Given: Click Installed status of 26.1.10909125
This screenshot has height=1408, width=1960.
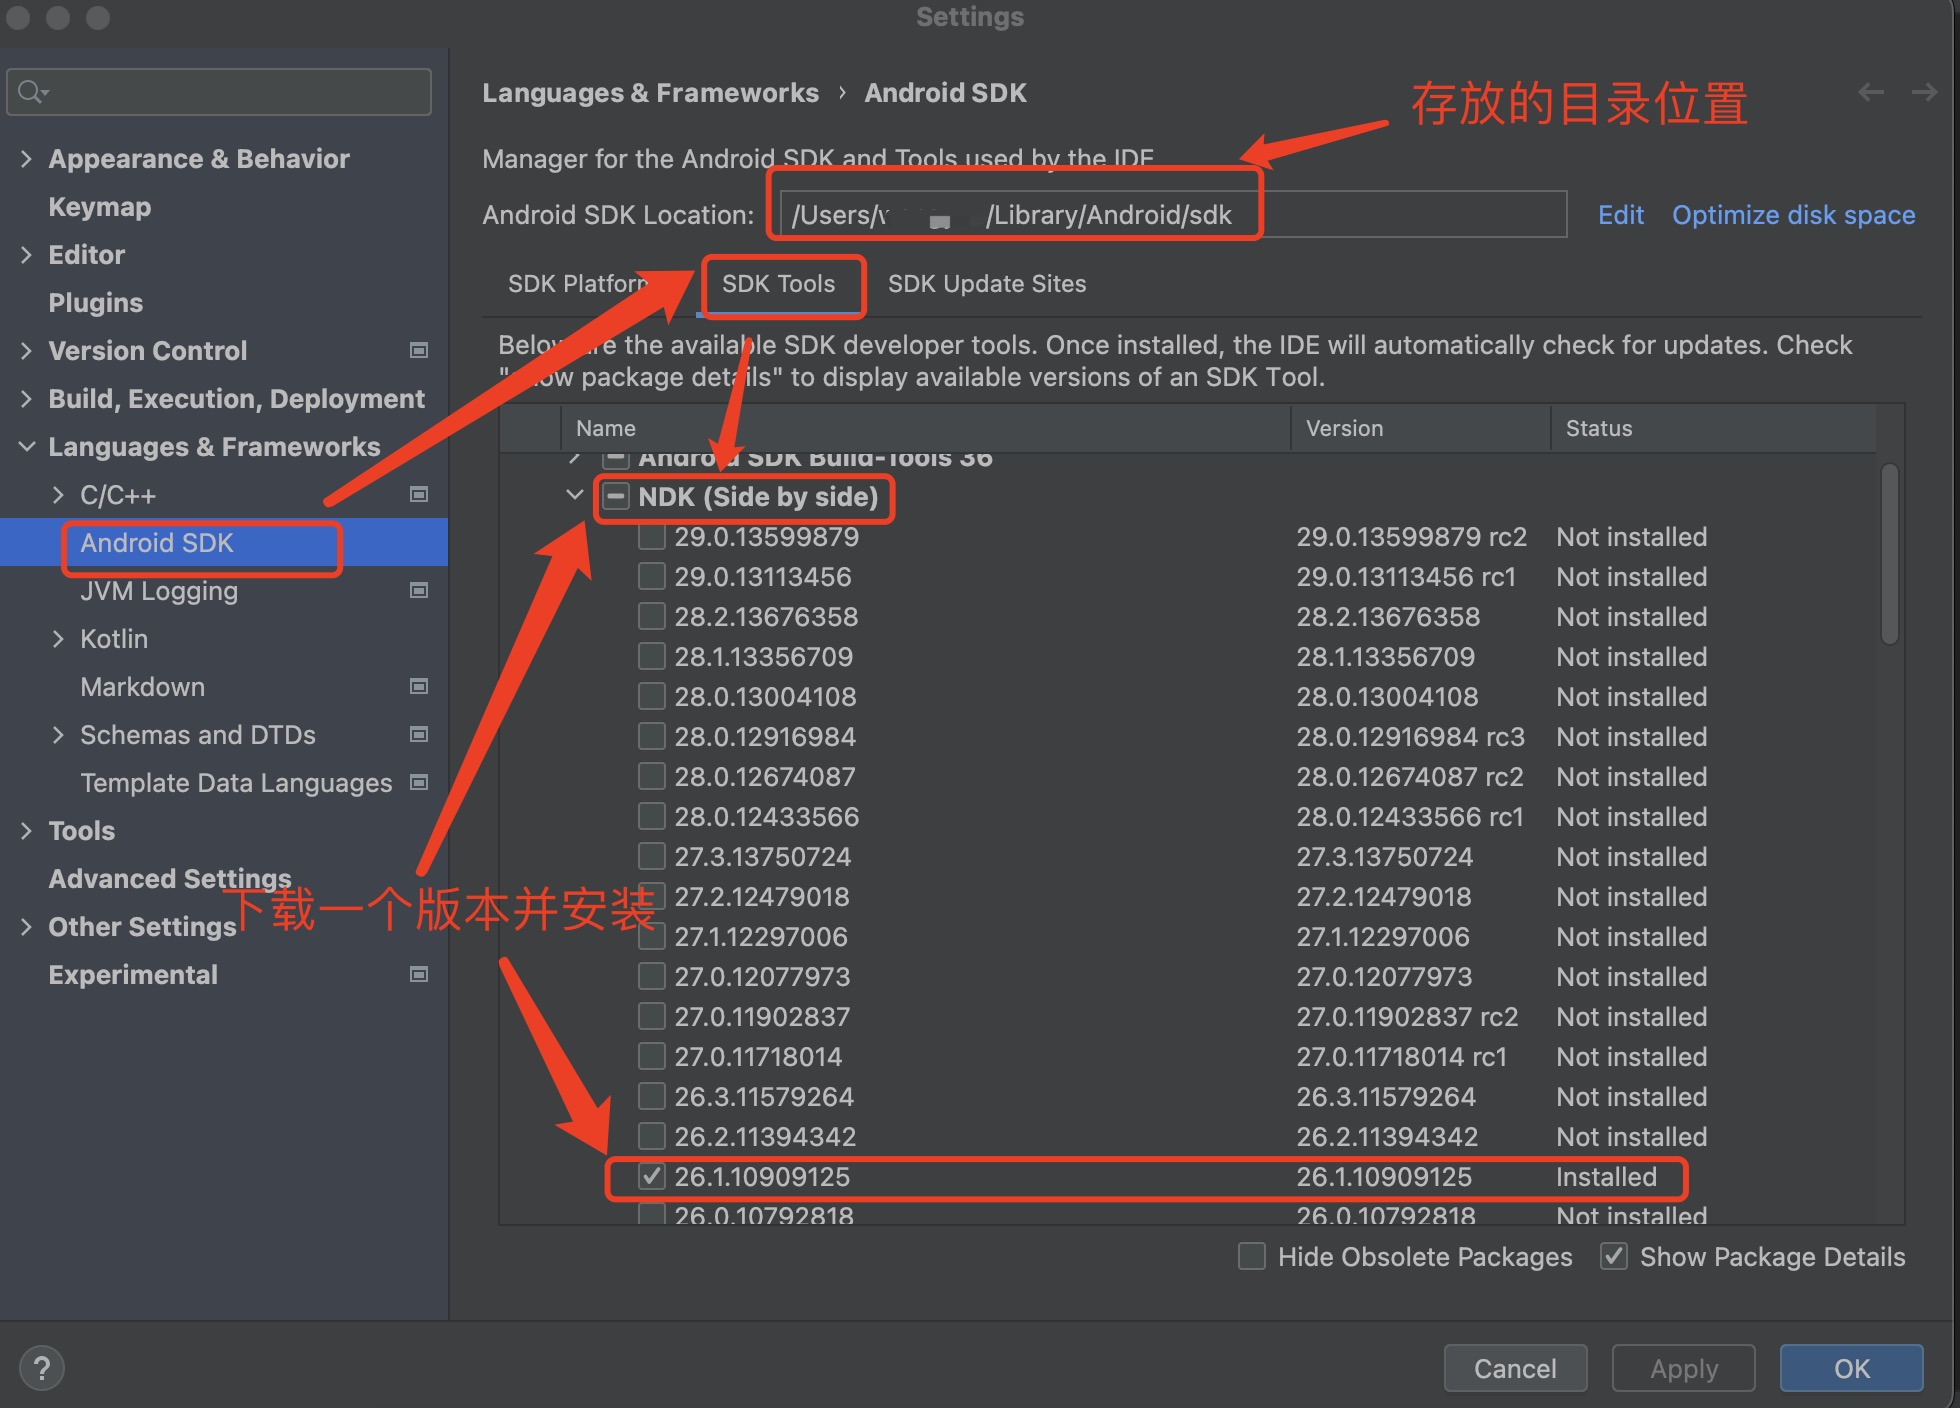Looking at the screenshot, I should click(x=1606, y=1177).
